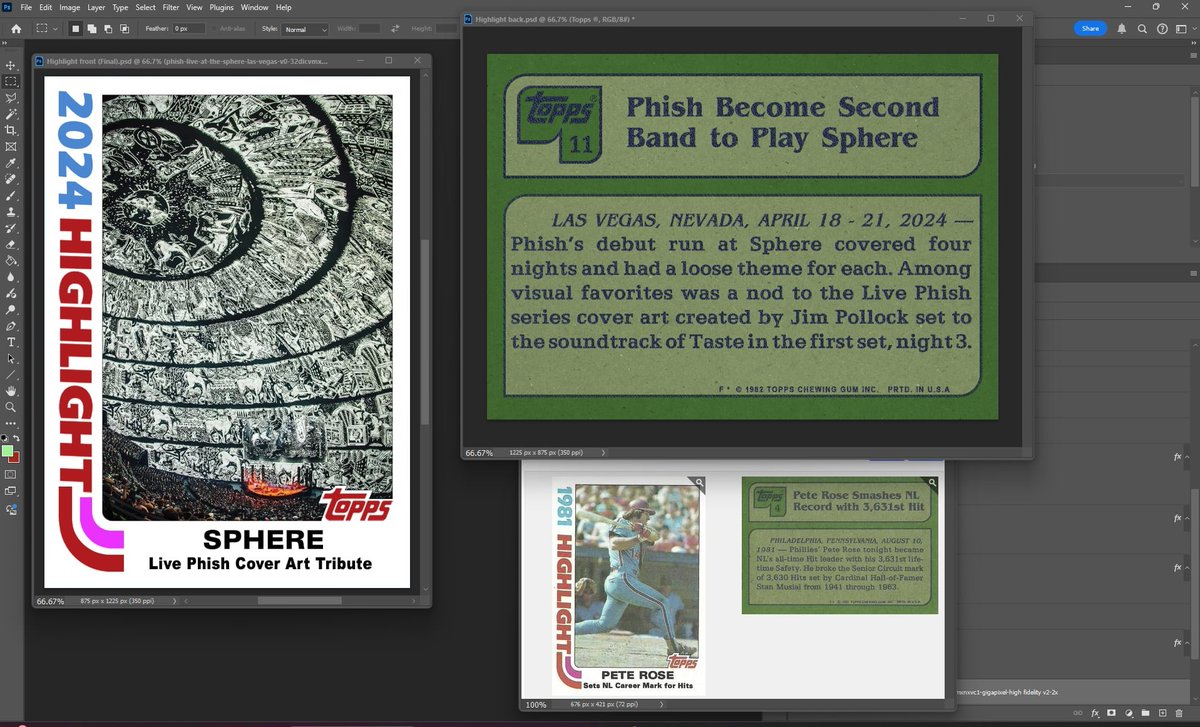Select the Path Selection tool
Screen dimensions: 1200x727
[x=11, y=358]
